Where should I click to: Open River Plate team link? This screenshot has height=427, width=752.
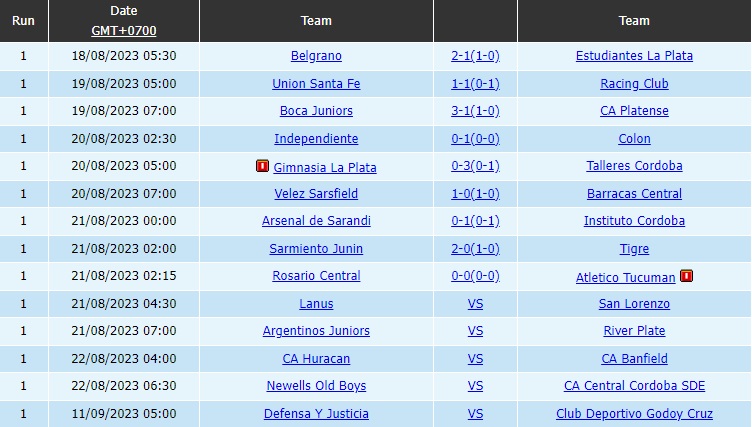pyautogui.click(x=634, y=331)
